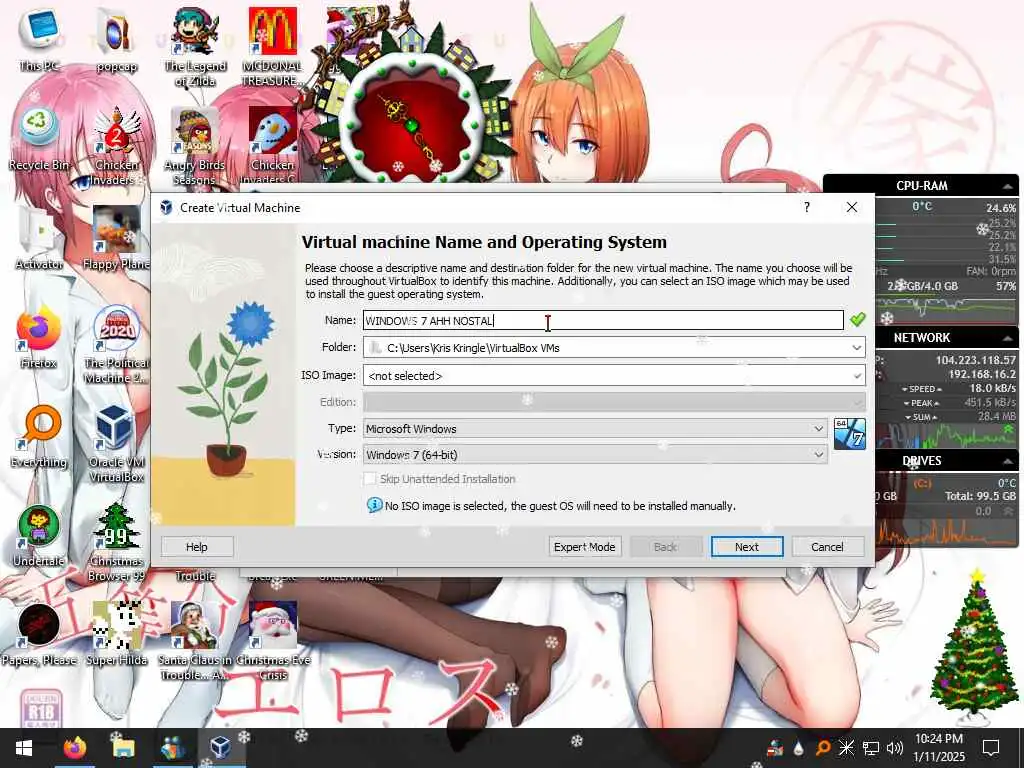
Task: Click into the VM Name input field
Action: (x=603, y=320)
